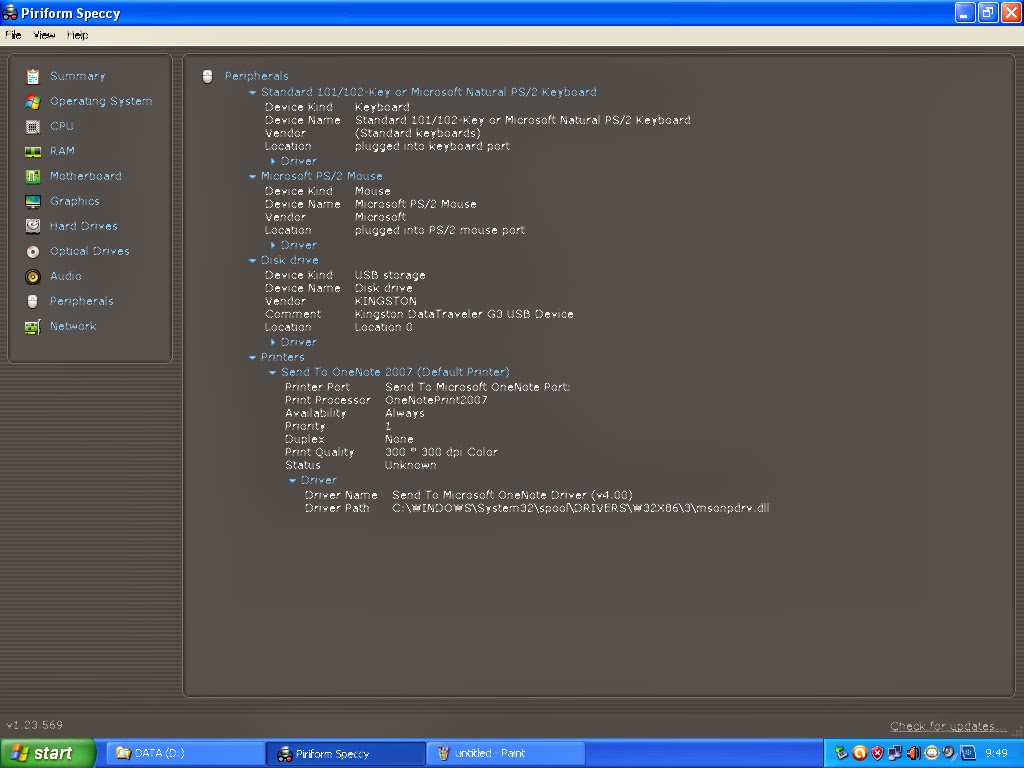Click the red shield tray icon
This screenshot has height=768, width=1024.
tap(878, 753)
